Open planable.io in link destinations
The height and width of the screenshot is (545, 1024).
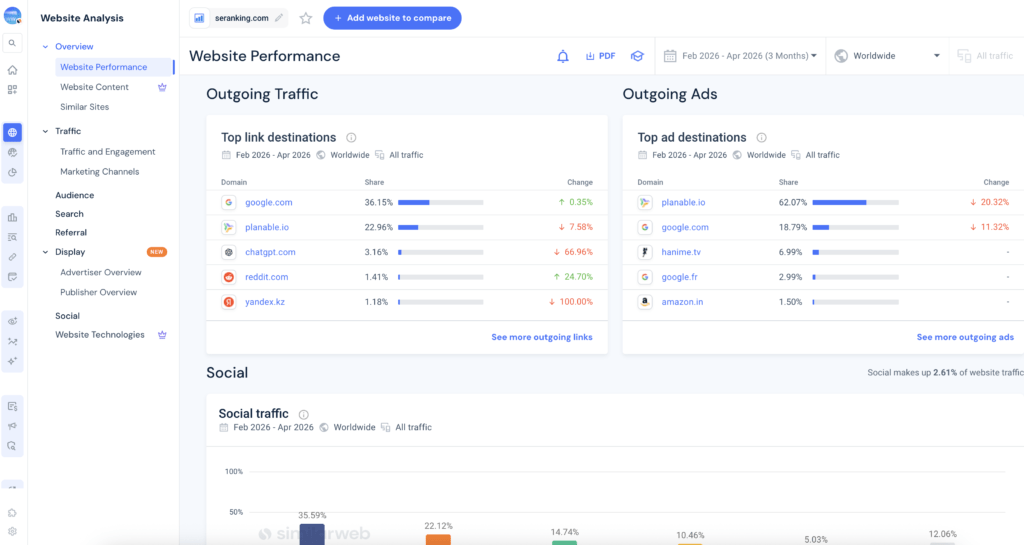click(x=266, y=227)
